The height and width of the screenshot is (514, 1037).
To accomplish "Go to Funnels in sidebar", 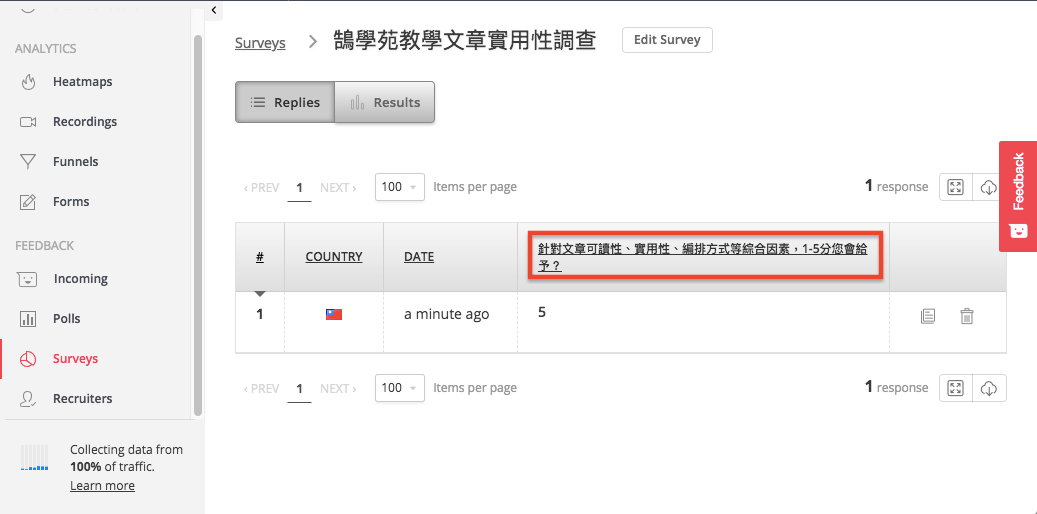I will tap(75, 162).
